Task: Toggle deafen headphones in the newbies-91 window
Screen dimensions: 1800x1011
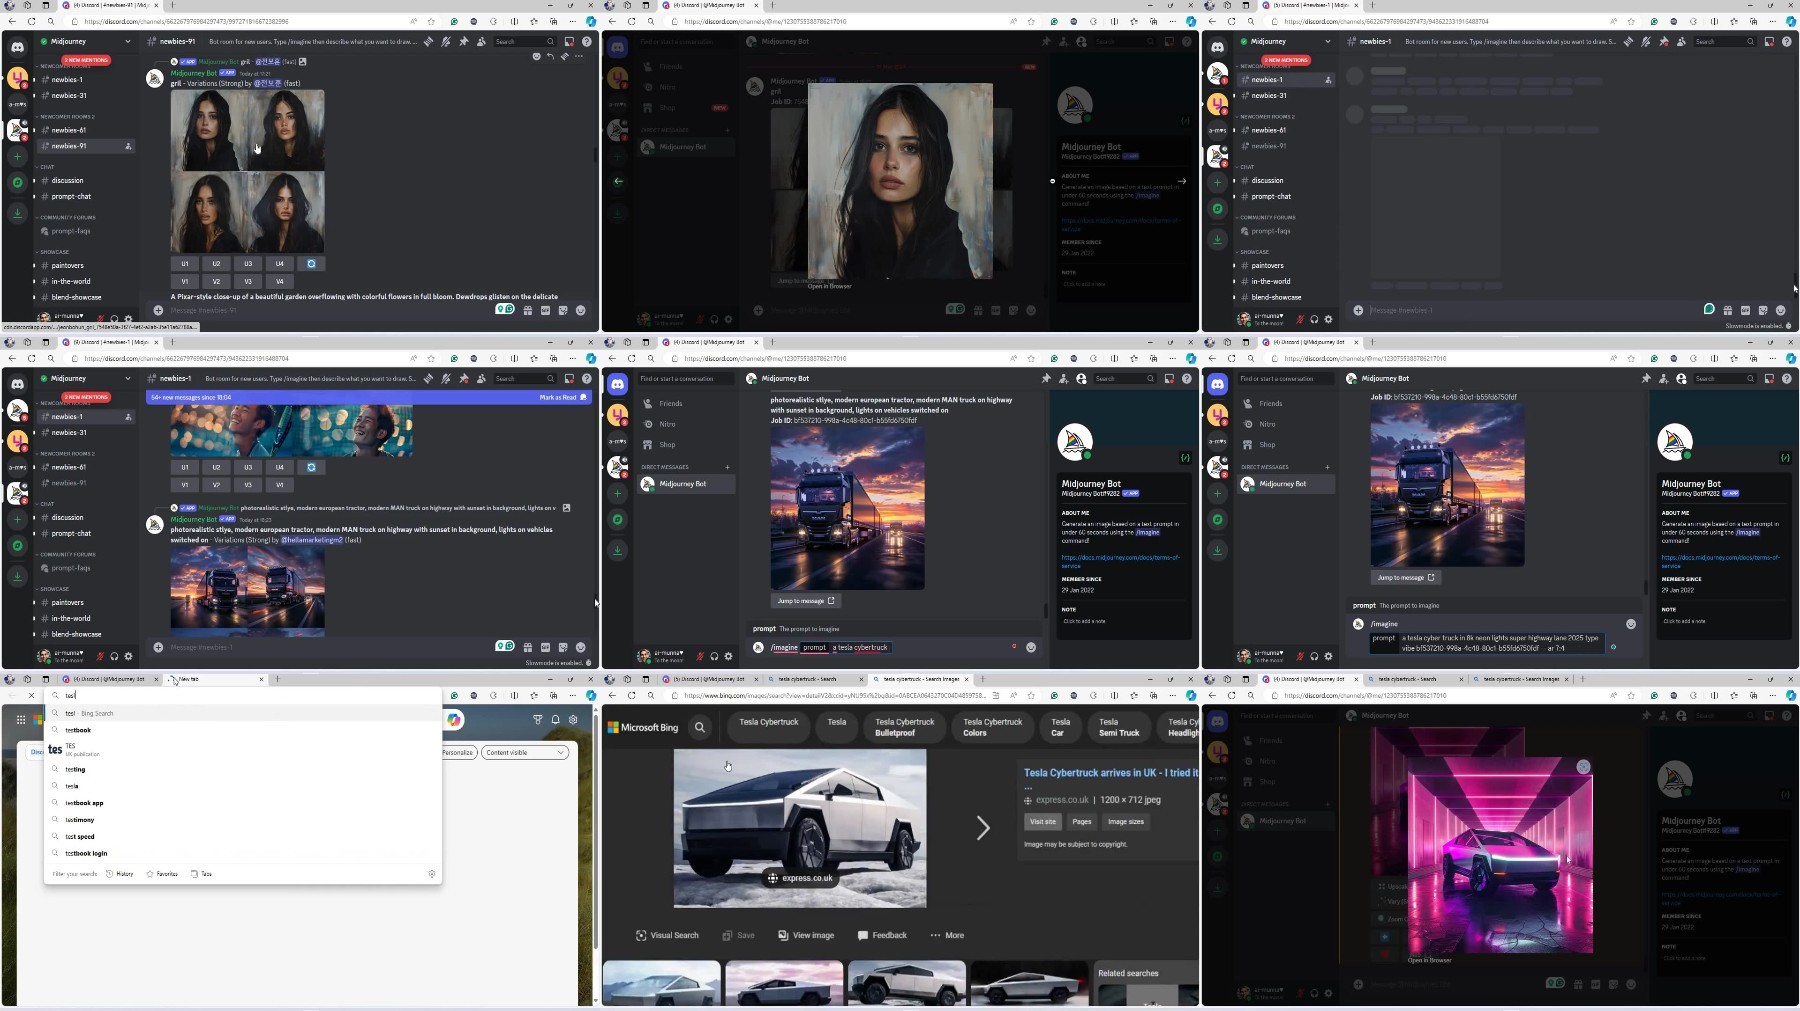Action: [x=114, y=319]
